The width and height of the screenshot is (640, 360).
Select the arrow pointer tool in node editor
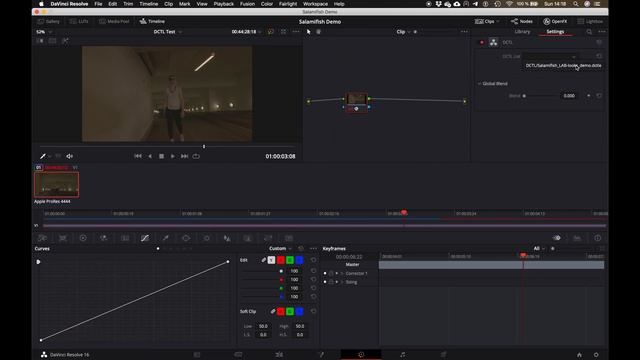309,32
